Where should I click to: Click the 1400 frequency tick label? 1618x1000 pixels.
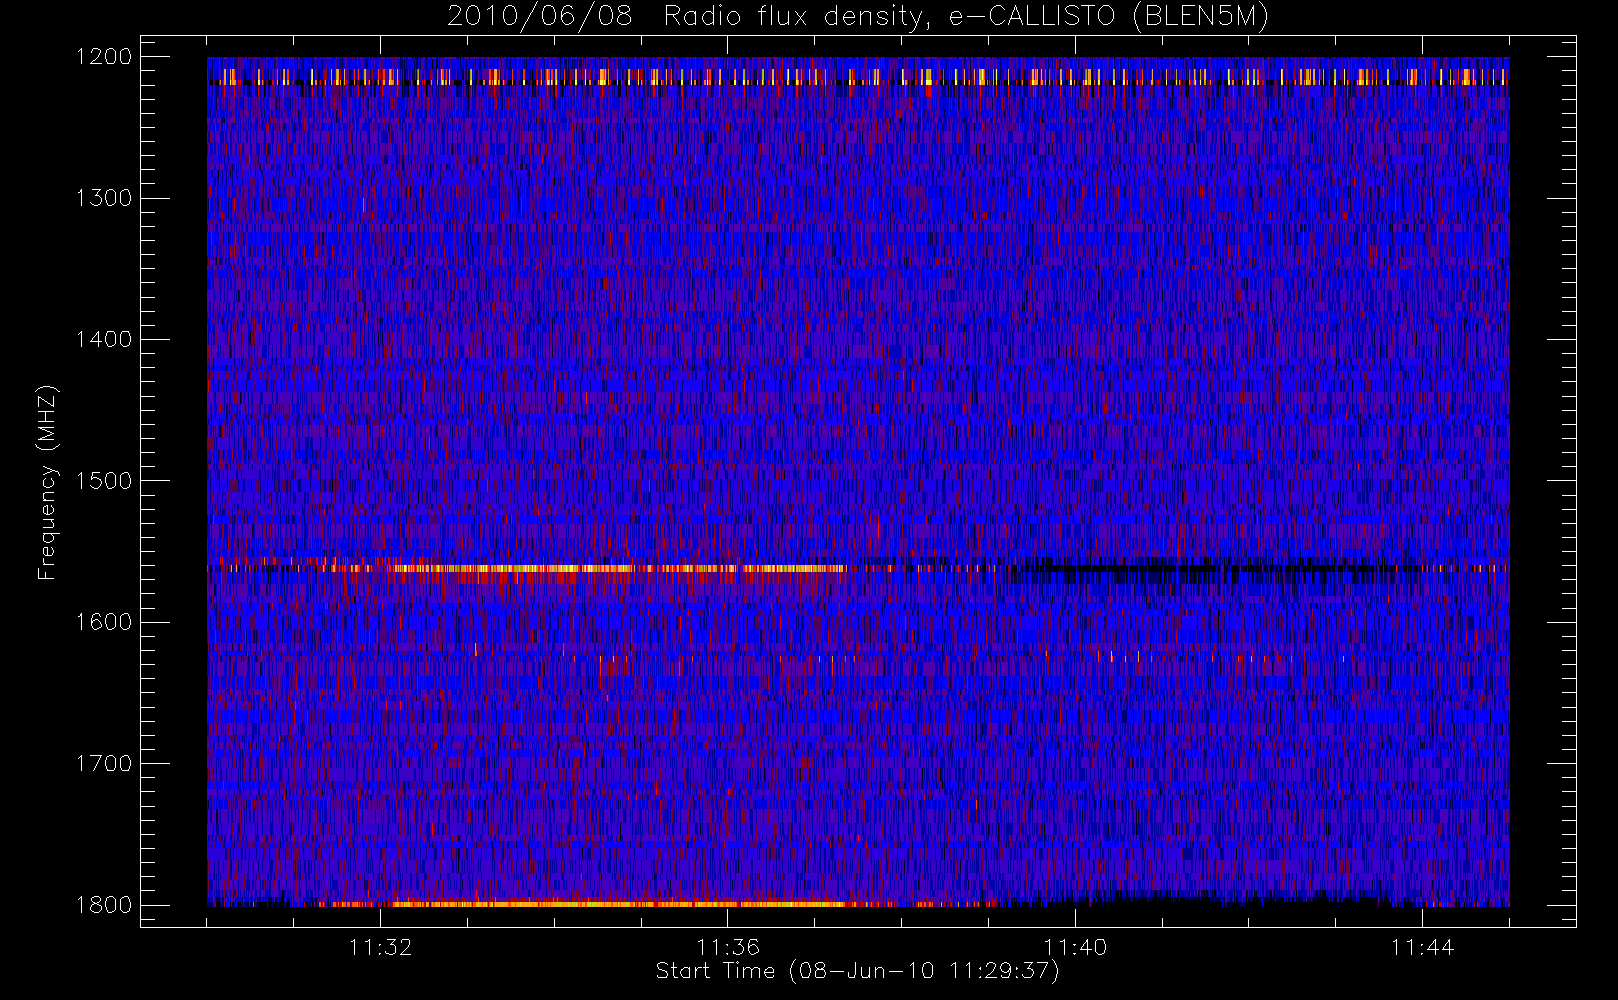point(104,340)
